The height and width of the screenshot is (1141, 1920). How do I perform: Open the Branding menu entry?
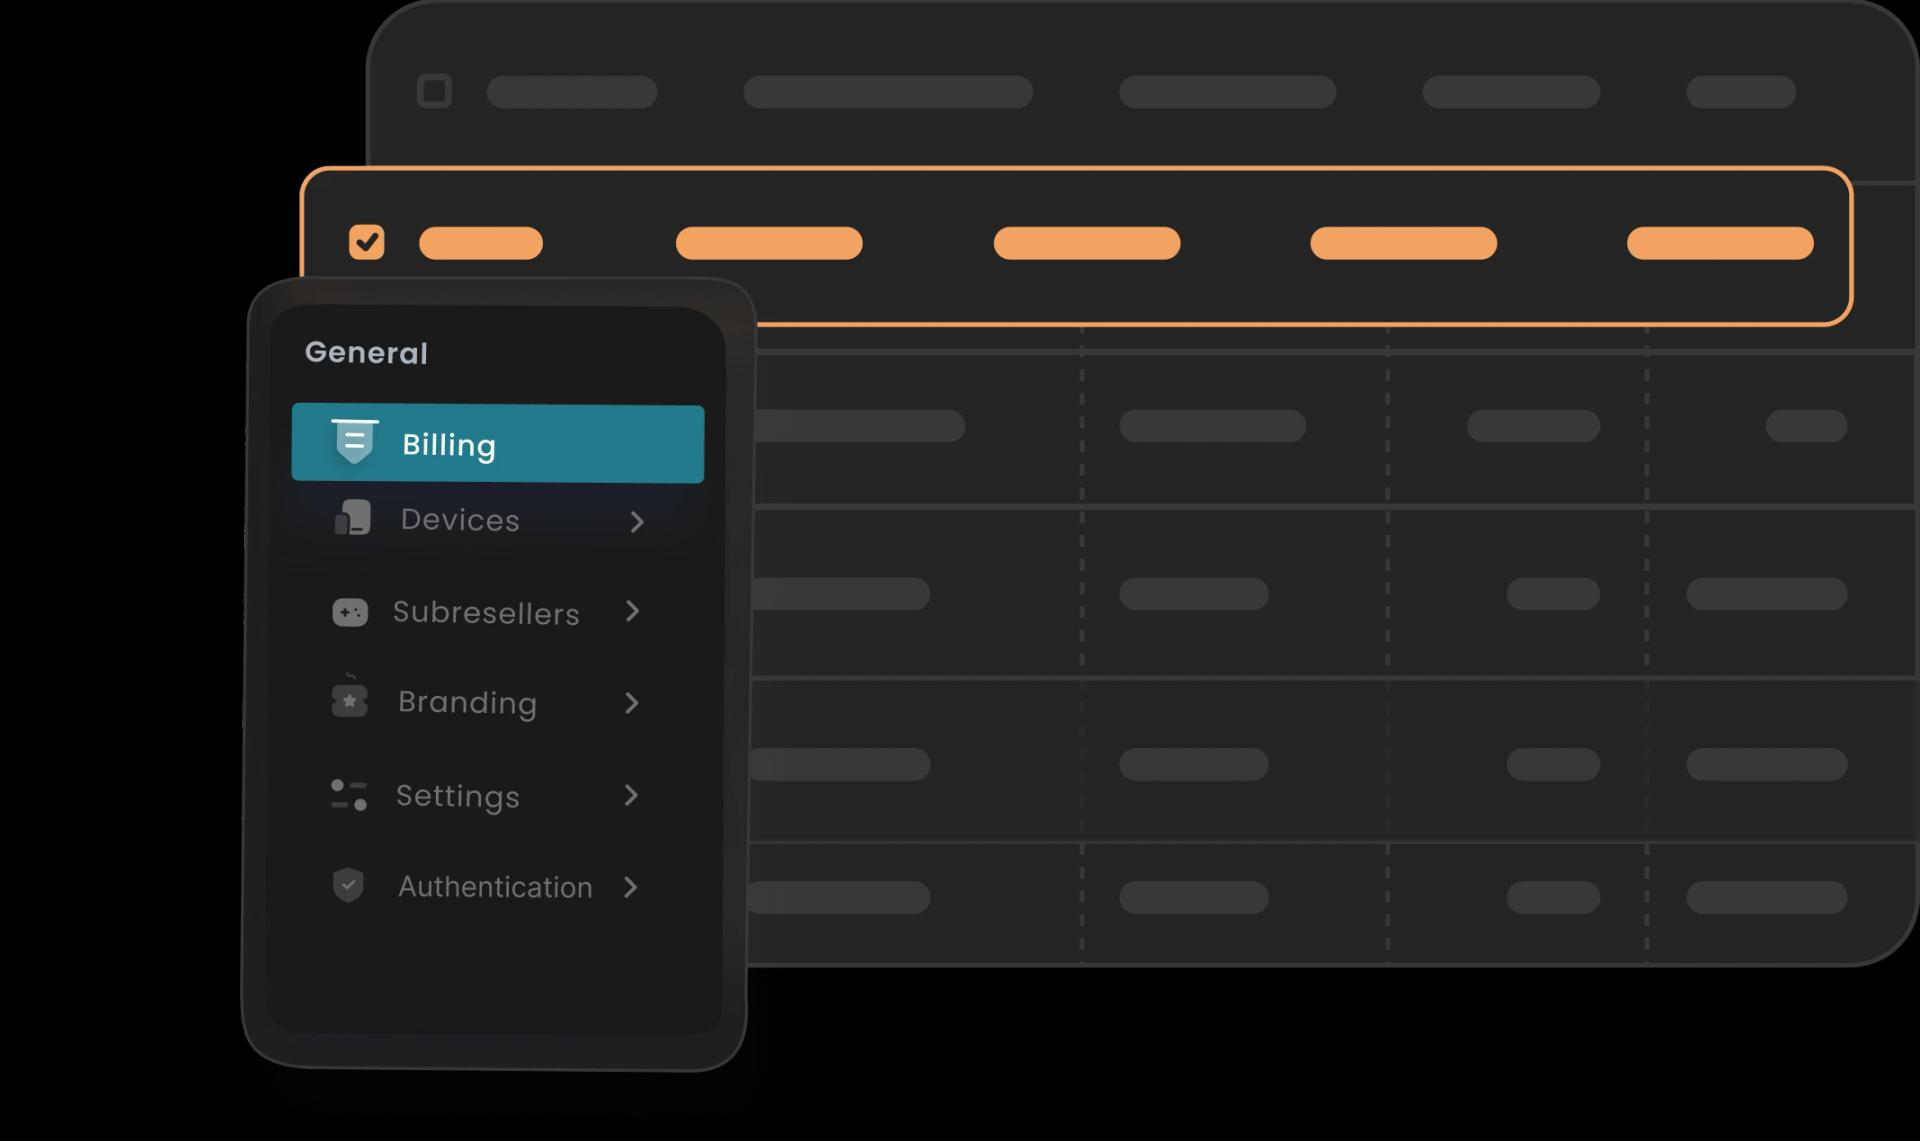[x=467, y=702]
